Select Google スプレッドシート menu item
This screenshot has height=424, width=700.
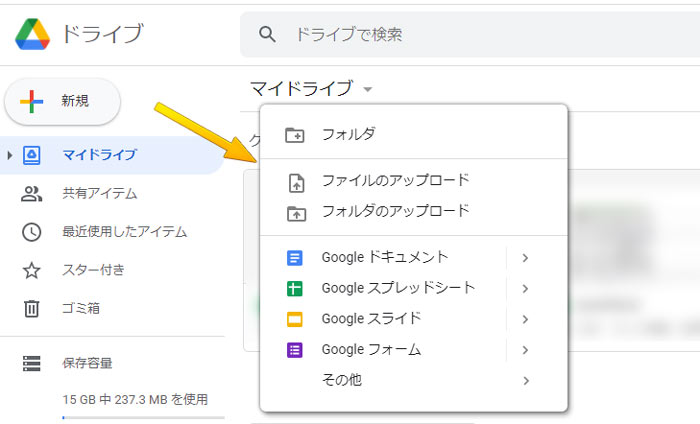coord(413,288)
